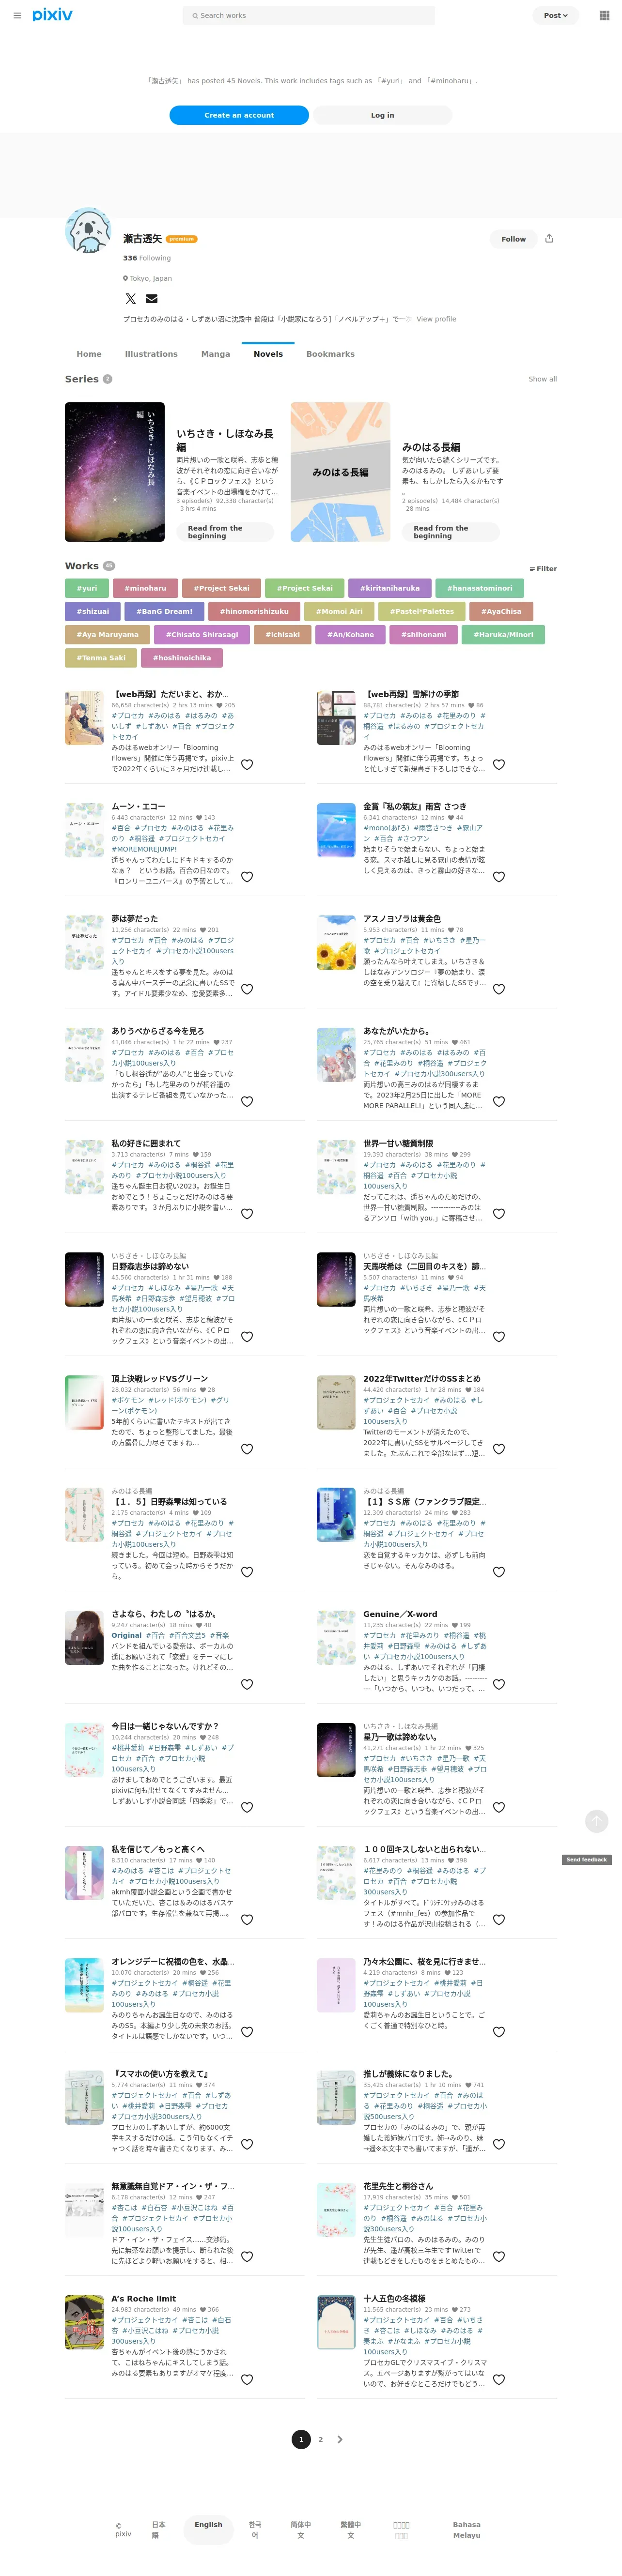This screenshot has width=622, height=2576.
Task: Switch to the Illustrations tab
Action: [151, 354]
